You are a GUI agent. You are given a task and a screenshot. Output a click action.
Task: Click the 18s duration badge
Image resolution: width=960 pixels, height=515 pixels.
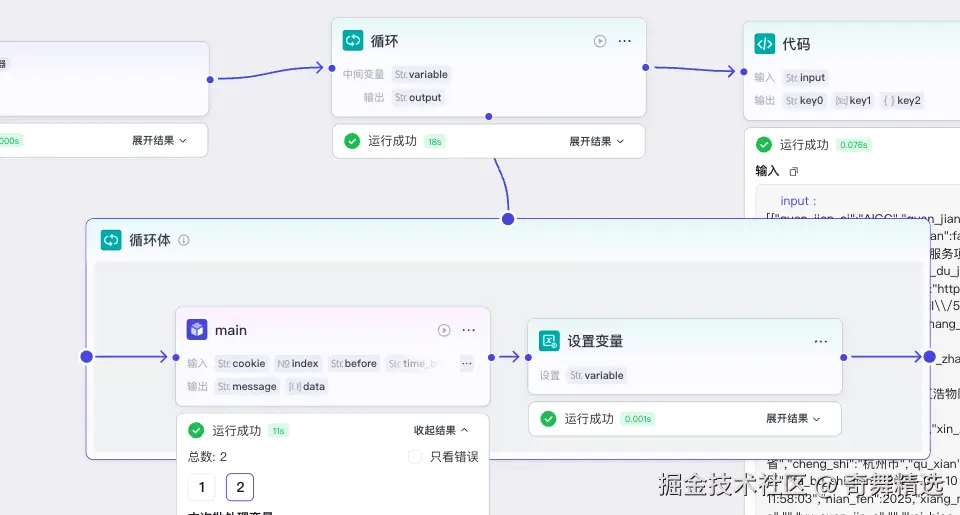coord(435,142)
